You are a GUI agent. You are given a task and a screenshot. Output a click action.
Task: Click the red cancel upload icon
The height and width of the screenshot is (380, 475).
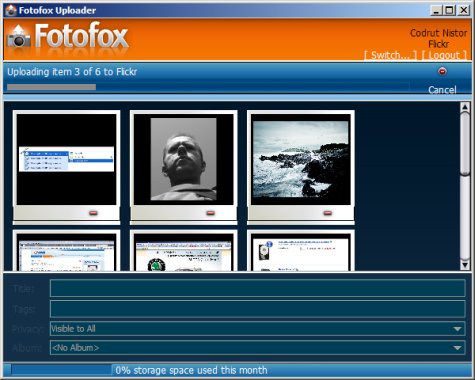(x=442, y=71)
